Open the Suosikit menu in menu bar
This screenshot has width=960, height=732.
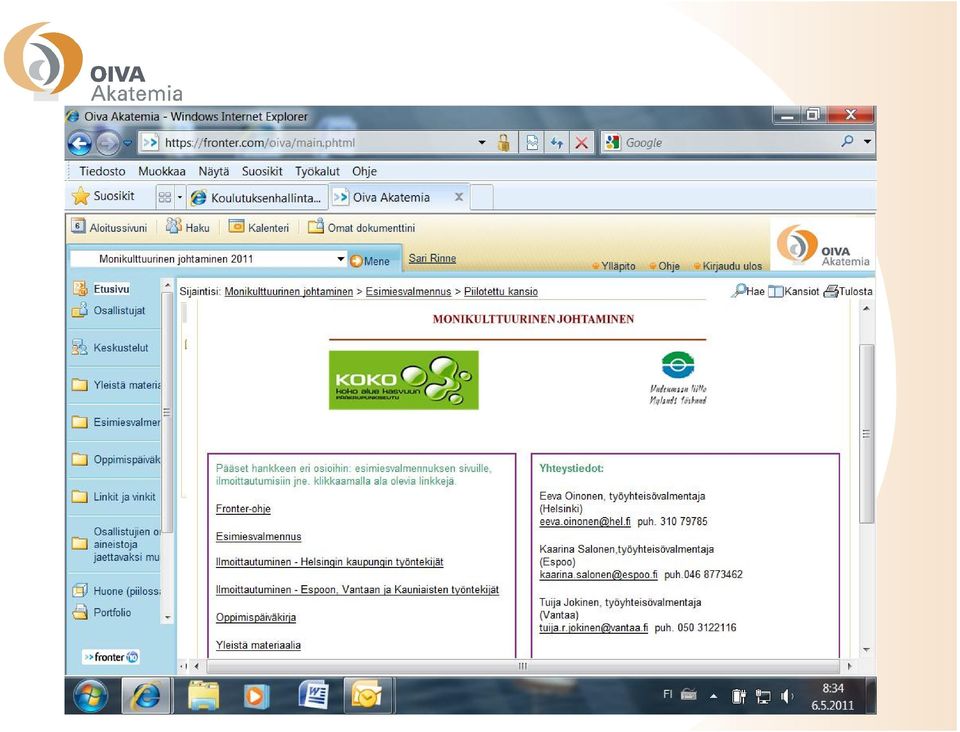(x=262, y=171)
